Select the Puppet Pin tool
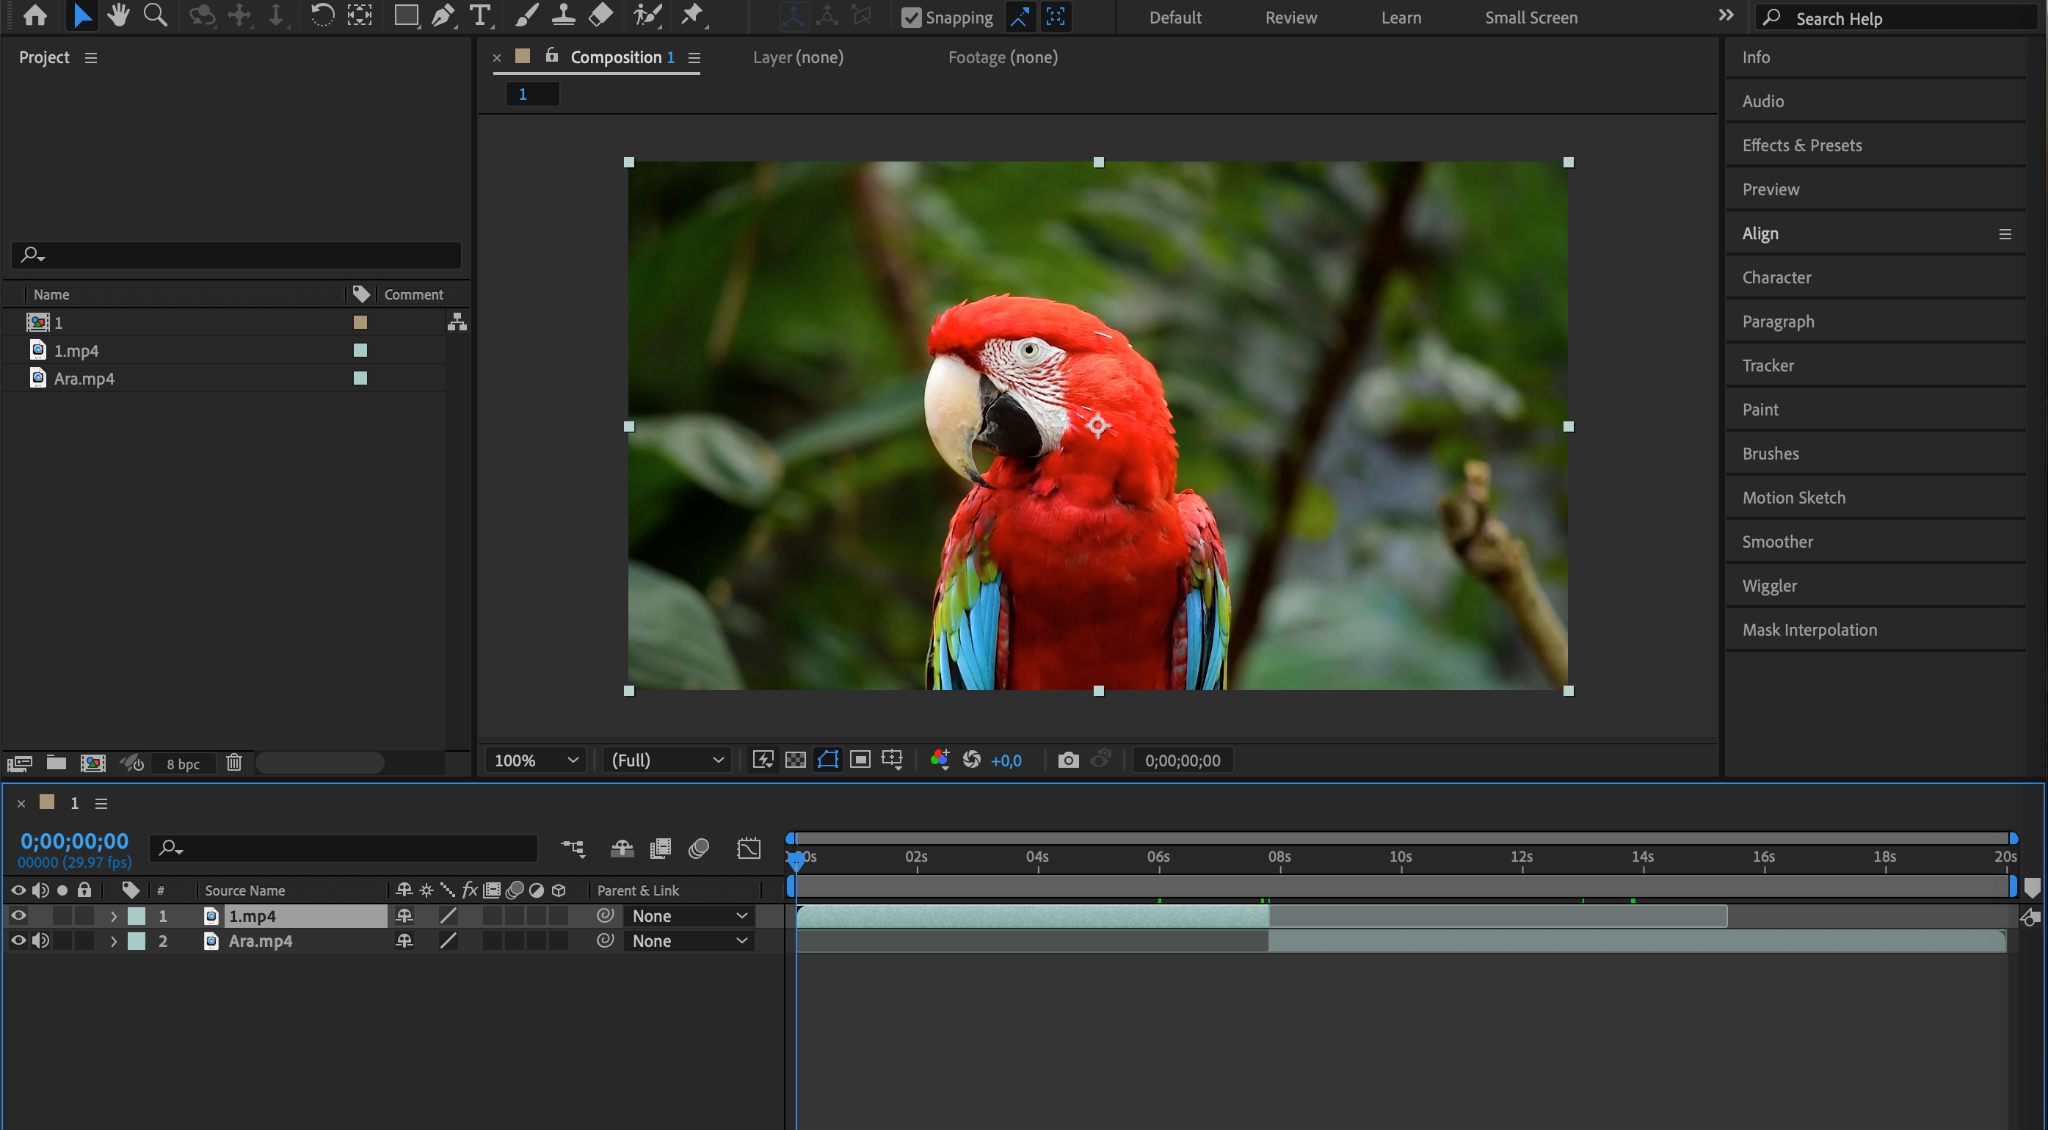Viewport: 2048px width, 1130px height. (x=691, y=15)
